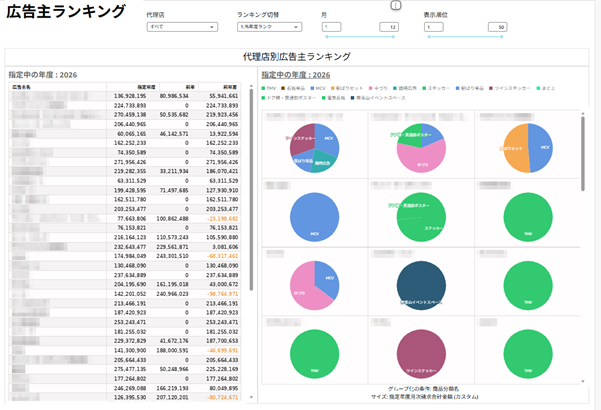Click the 臨時広告 legend entry
This screenshot has height=410, width=601.
(x=404, y=88)
